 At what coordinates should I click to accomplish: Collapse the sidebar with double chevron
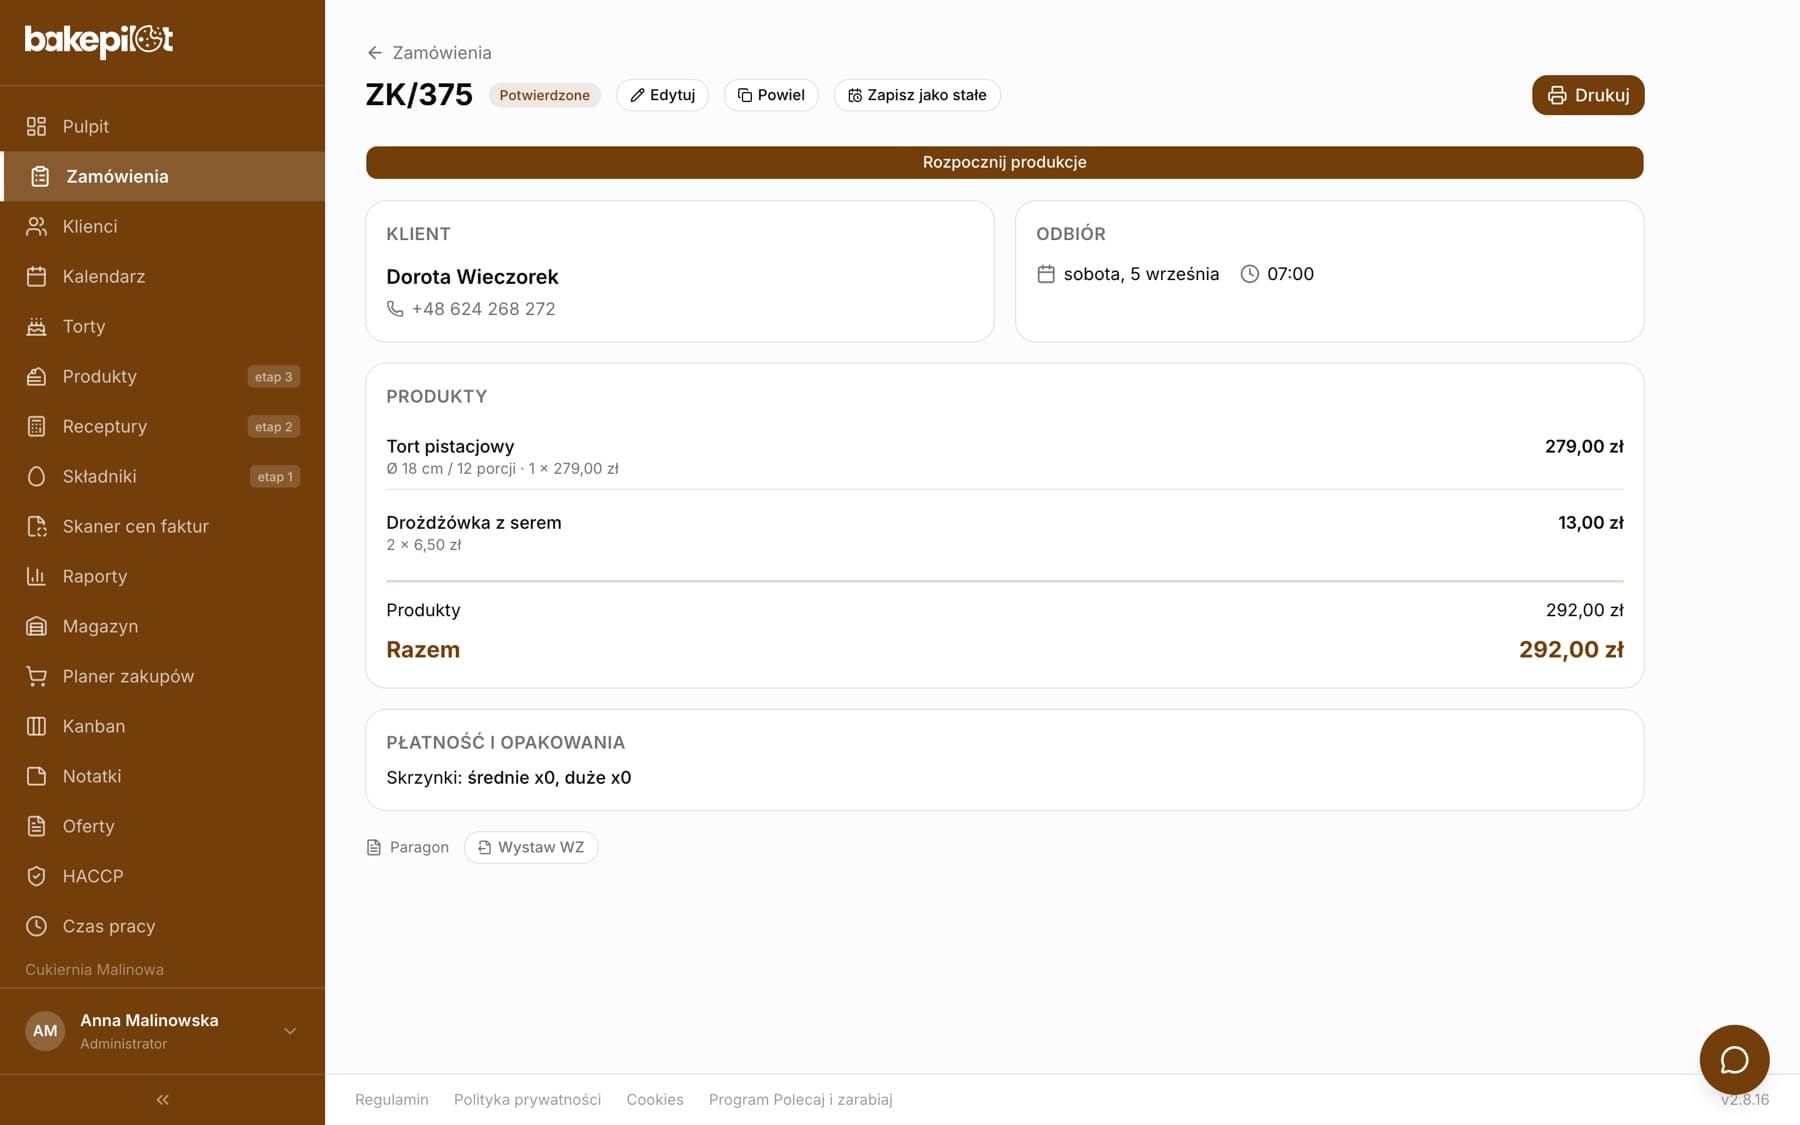point(162,1100)
